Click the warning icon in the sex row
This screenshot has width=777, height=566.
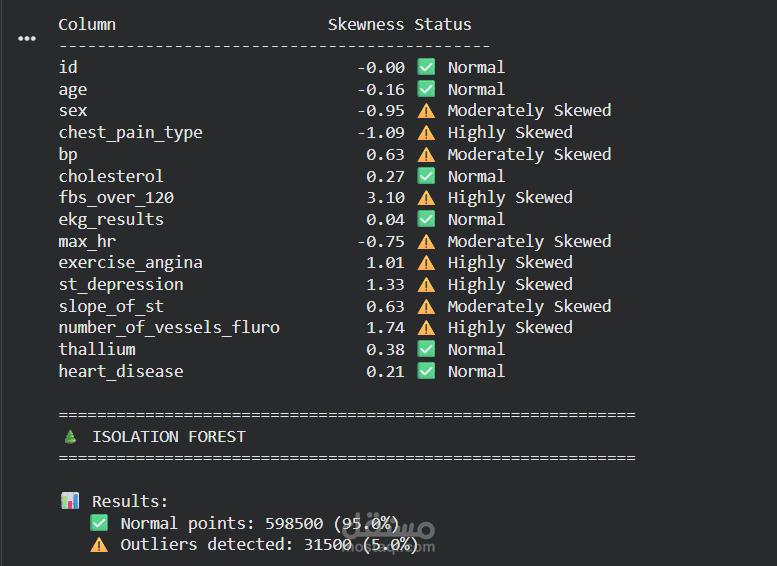pos(426,111)
